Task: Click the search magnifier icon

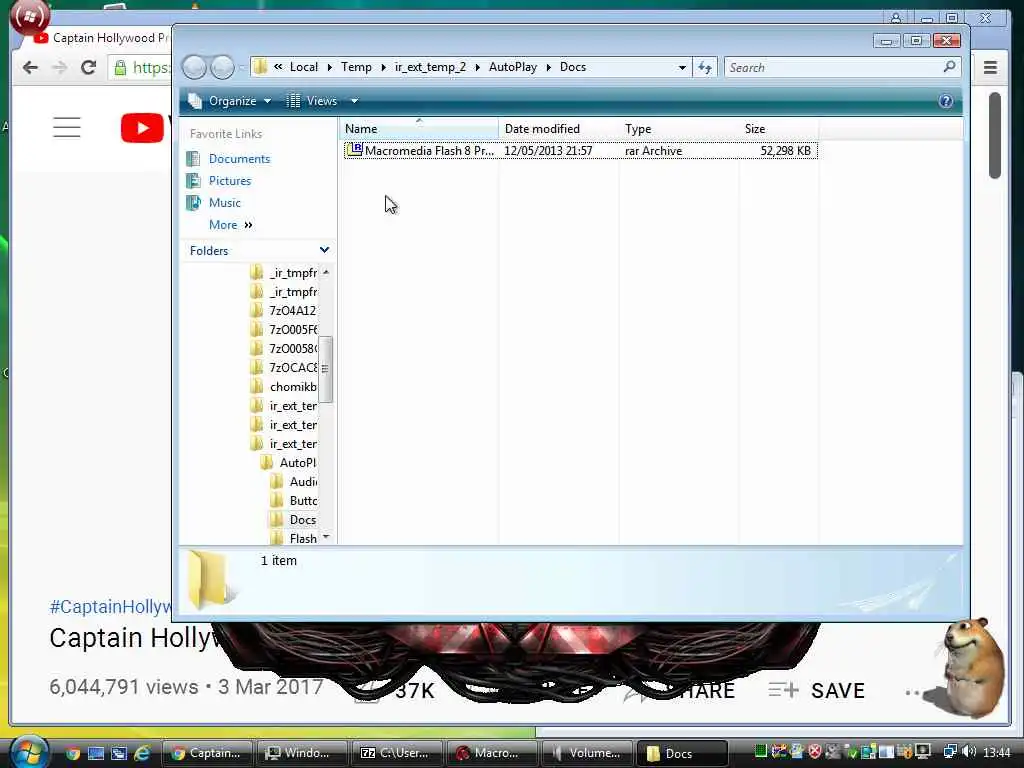Action: coord(950,67)
